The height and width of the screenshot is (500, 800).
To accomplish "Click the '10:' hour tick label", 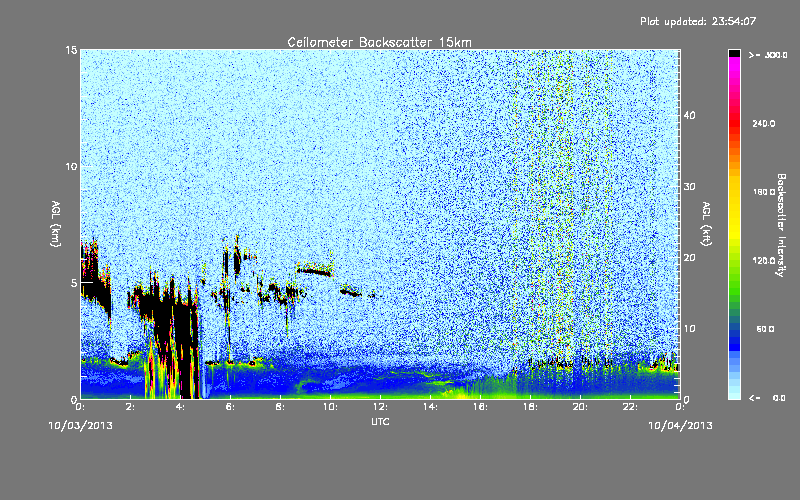I will [x=331, y=407].
